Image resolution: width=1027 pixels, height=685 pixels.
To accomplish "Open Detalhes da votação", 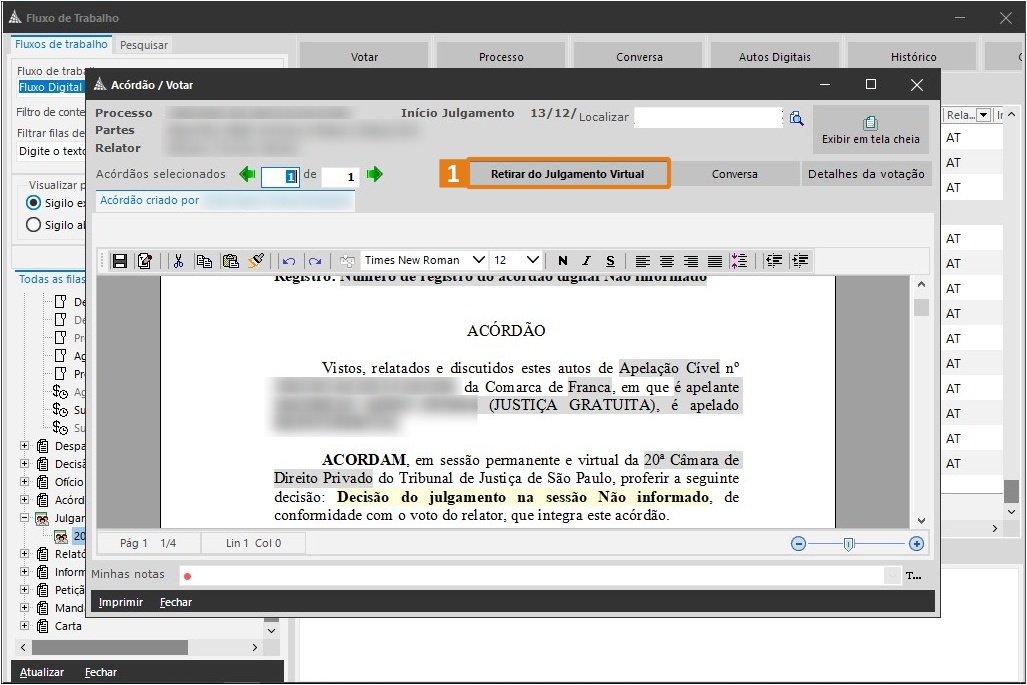I will pyautogui.click(x=866, y=174).
